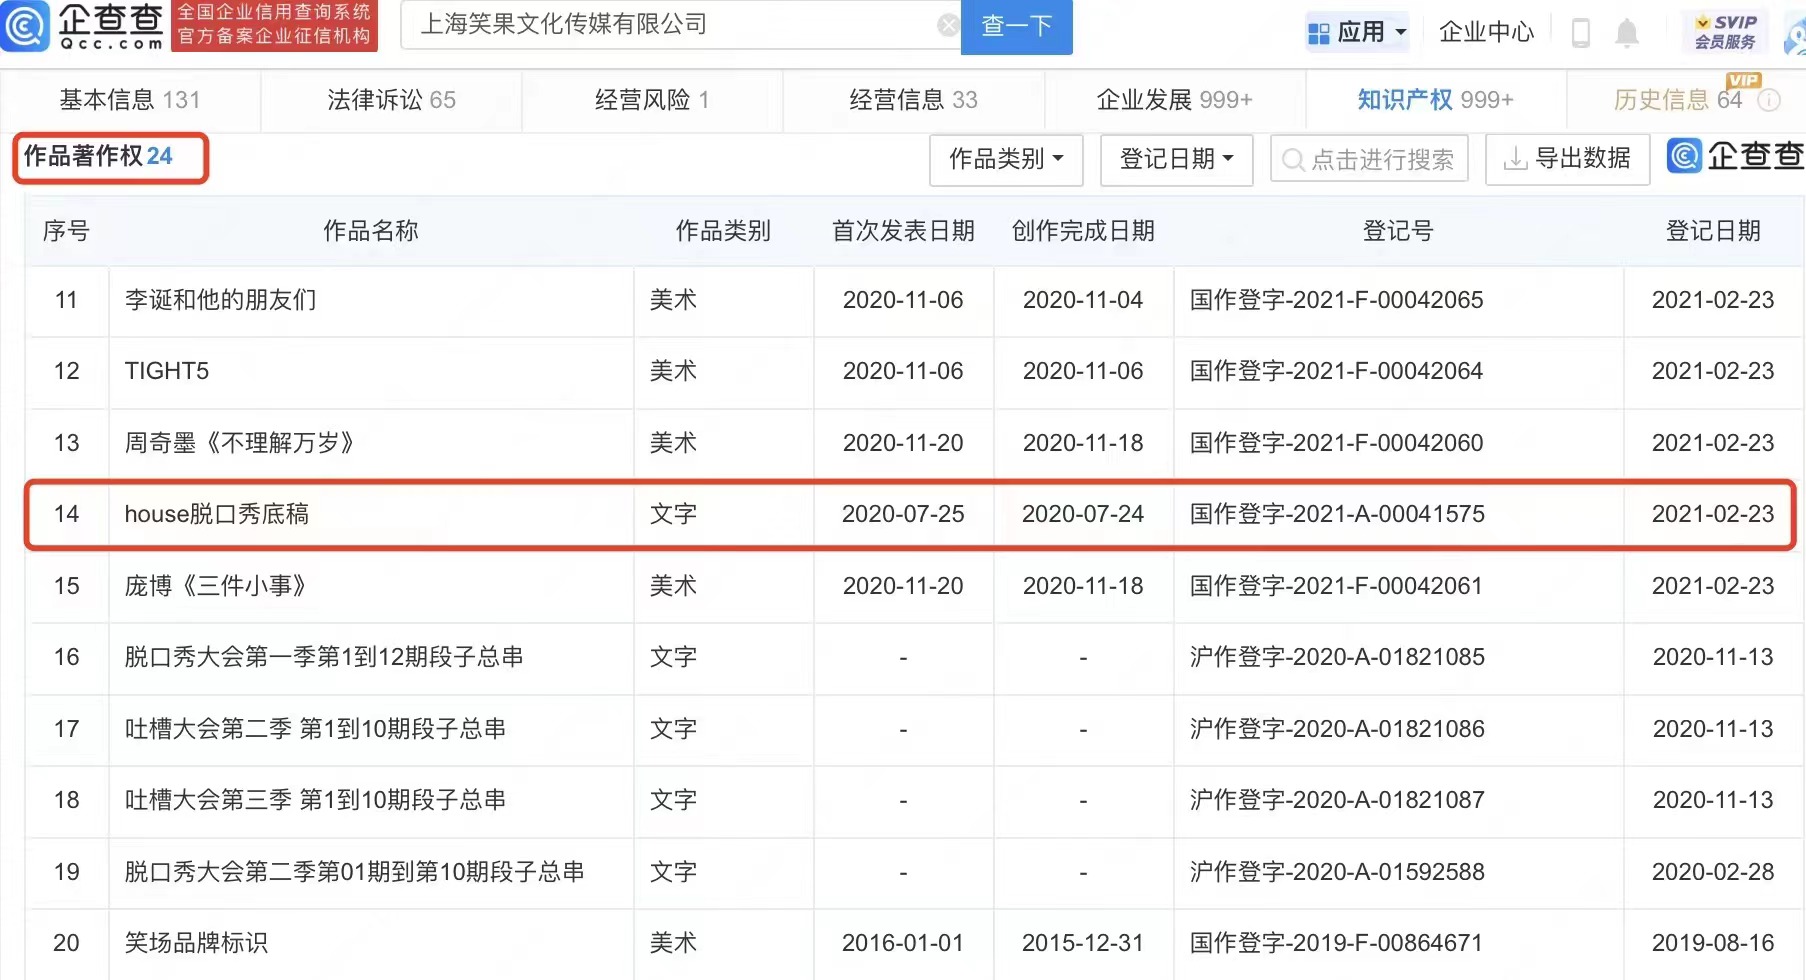Viewport: 1806px width, 980px height.
Task: Open the 应用 dropdown menu
Action: [x=1358, y=33]
